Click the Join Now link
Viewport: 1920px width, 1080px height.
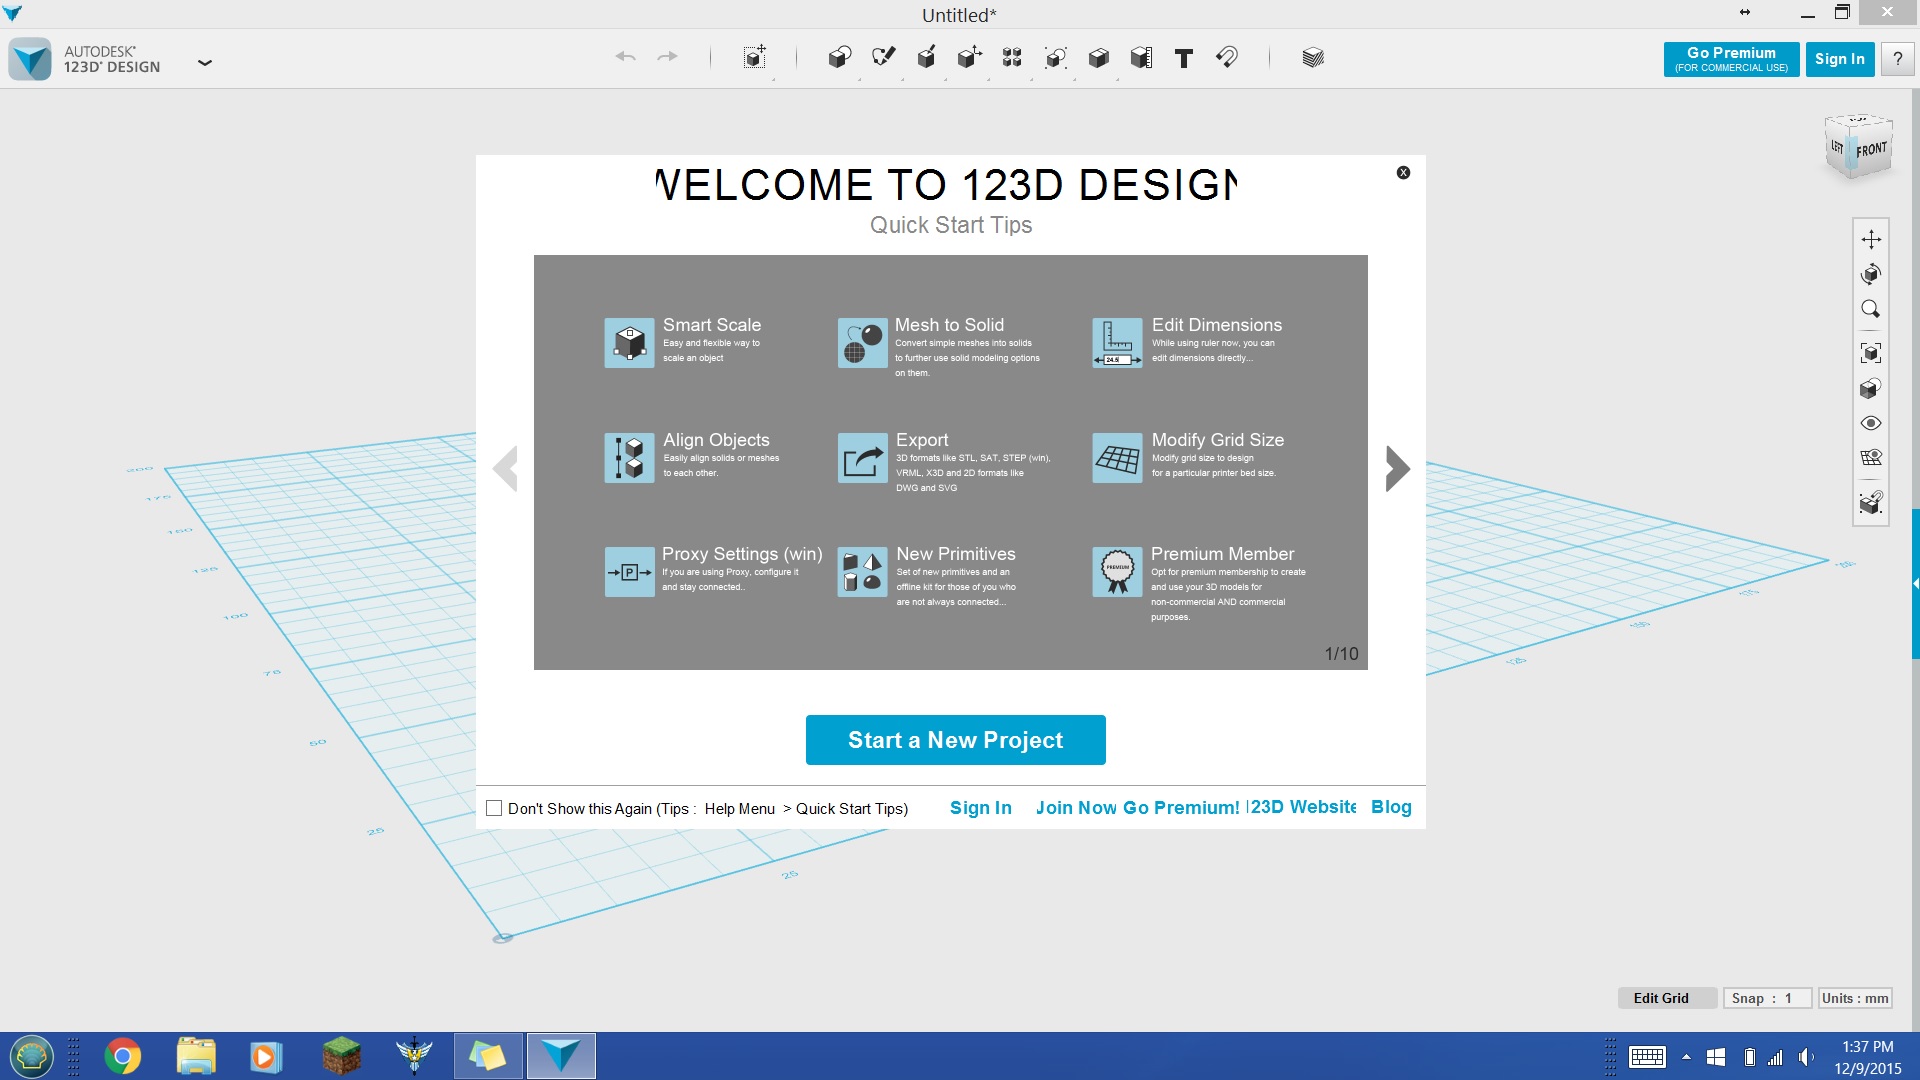(x=1076, y=808)
